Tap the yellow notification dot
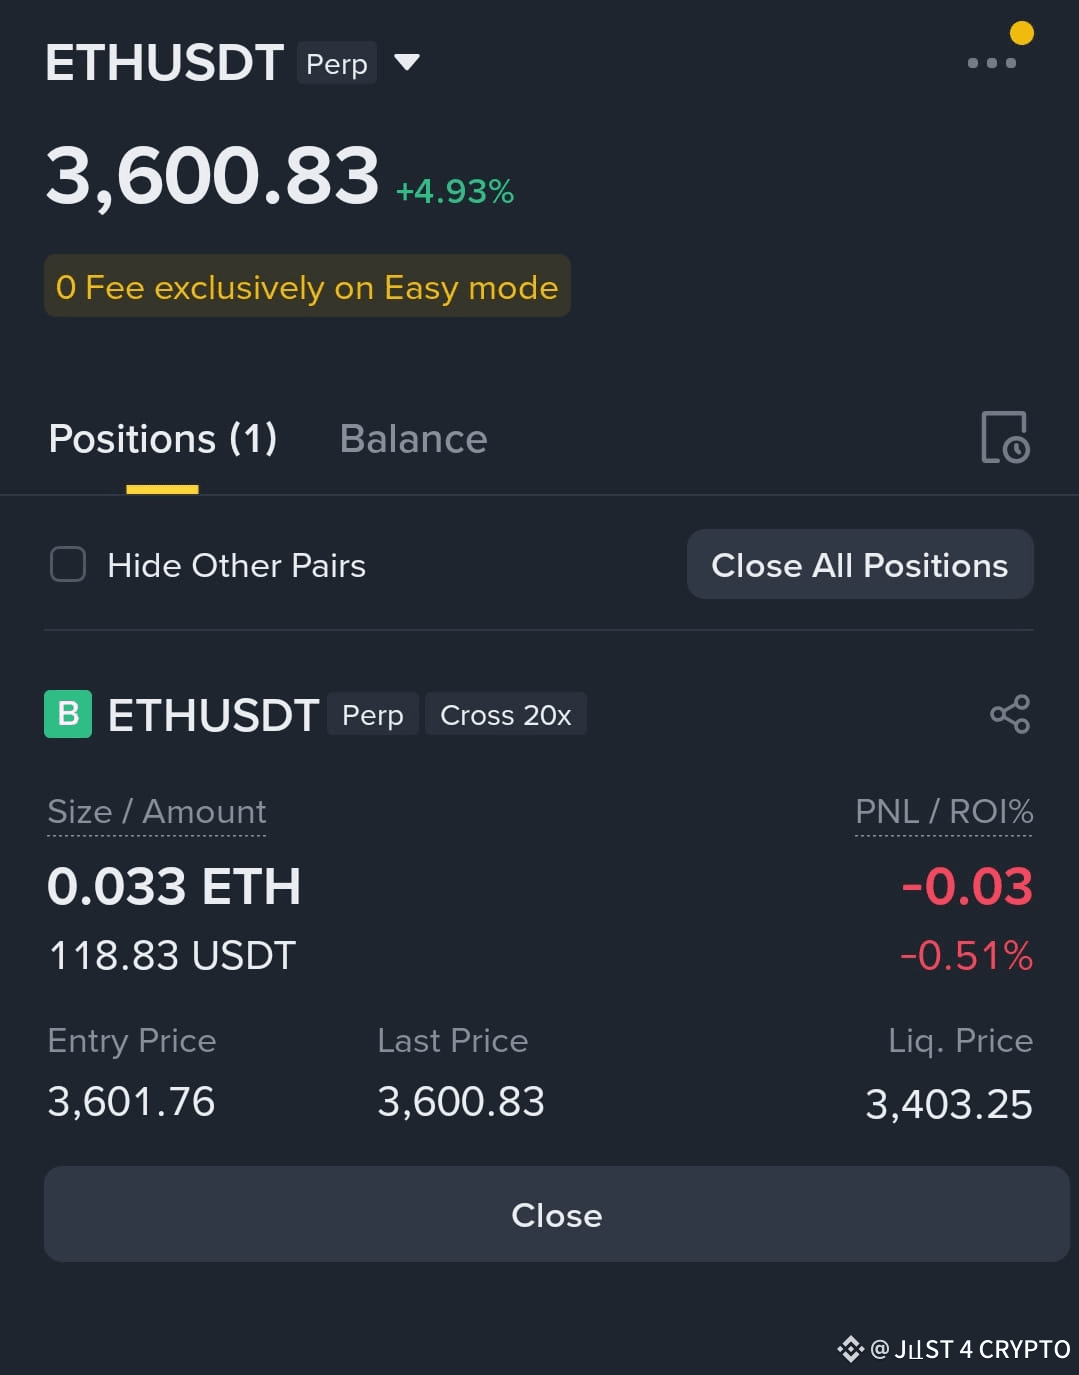Screen dimensions: 1079x1375 point(1021,33)
